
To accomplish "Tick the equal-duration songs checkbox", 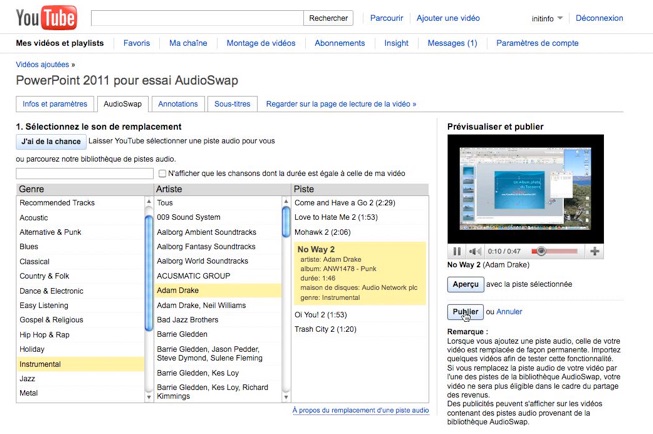I will point(162,173).
